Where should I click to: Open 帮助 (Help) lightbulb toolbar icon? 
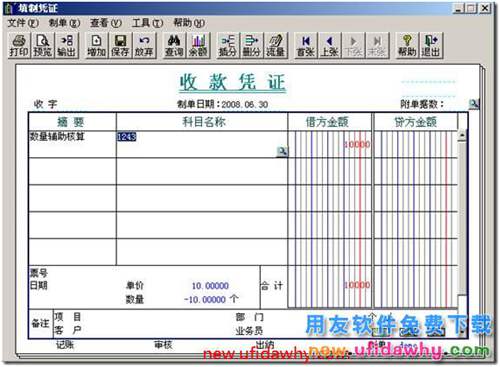(407, 46)
